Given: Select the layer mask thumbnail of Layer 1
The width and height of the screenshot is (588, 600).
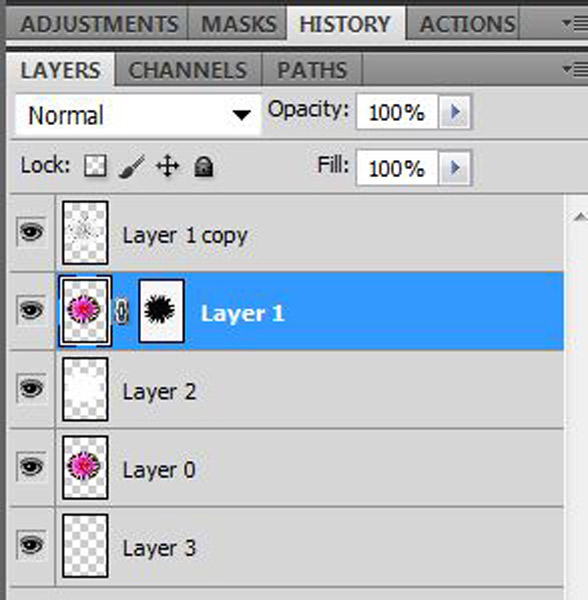Looking at the screenshot, I should point(161,311).
